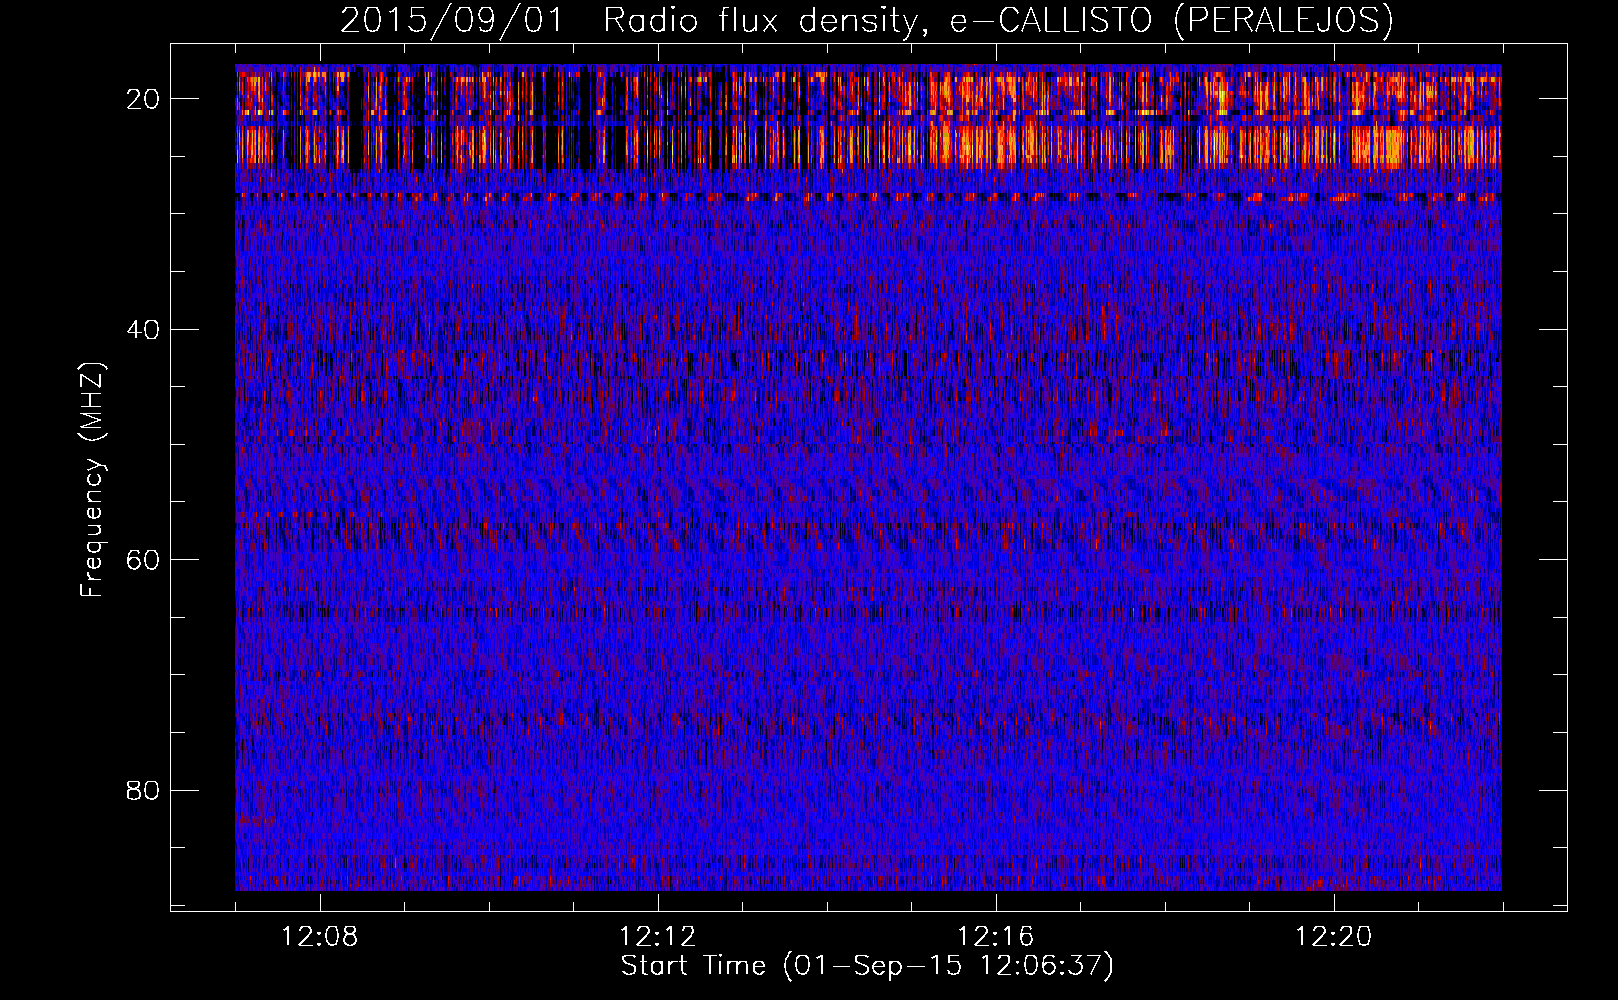Viewport: 1618px width, 1000px height.
Task: Click the 60 MHz frequency tick label
Action: pyautogui.click(x=143, y=560)
